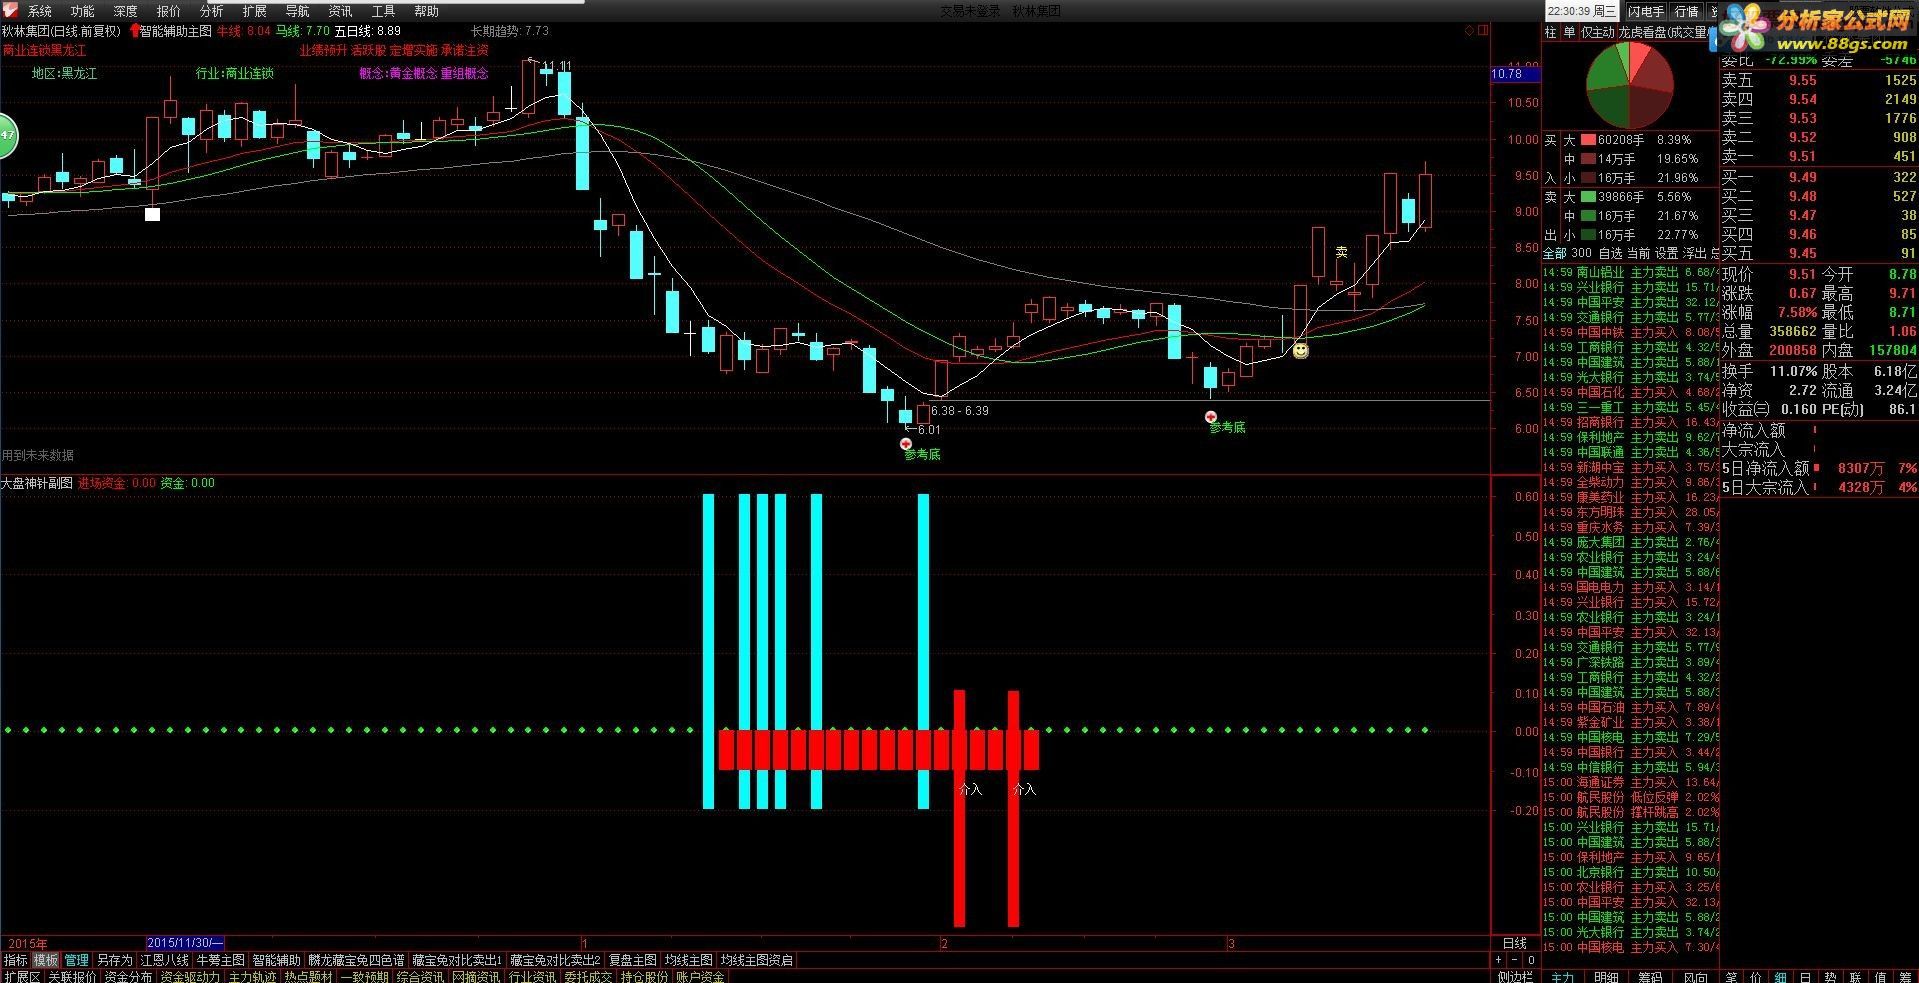Click the 行情 button in title bar
This screenshot has height=983, width=1919.
[x=1687, y=11]
